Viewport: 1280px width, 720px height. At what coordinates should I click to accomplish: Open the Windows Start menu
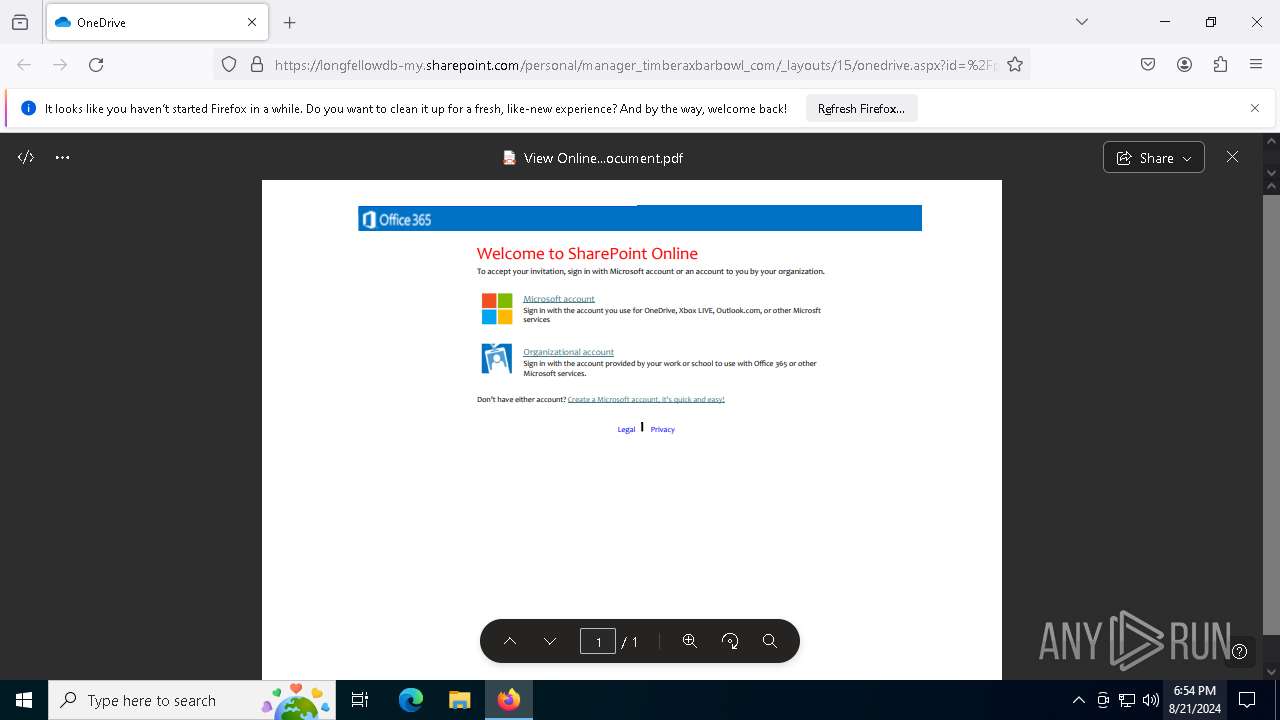pyautogui.click(x=24, y=700)
